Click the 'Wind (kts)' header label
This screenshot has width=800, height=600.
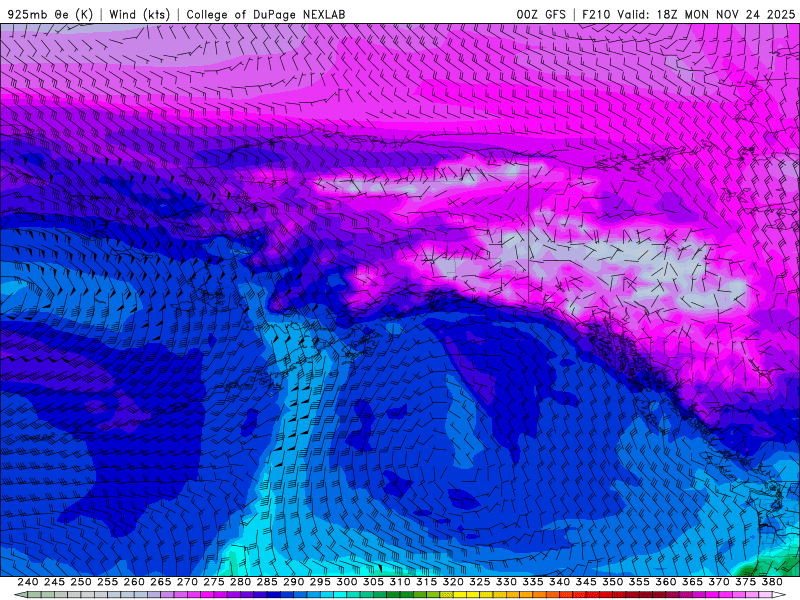click(139, 14)
